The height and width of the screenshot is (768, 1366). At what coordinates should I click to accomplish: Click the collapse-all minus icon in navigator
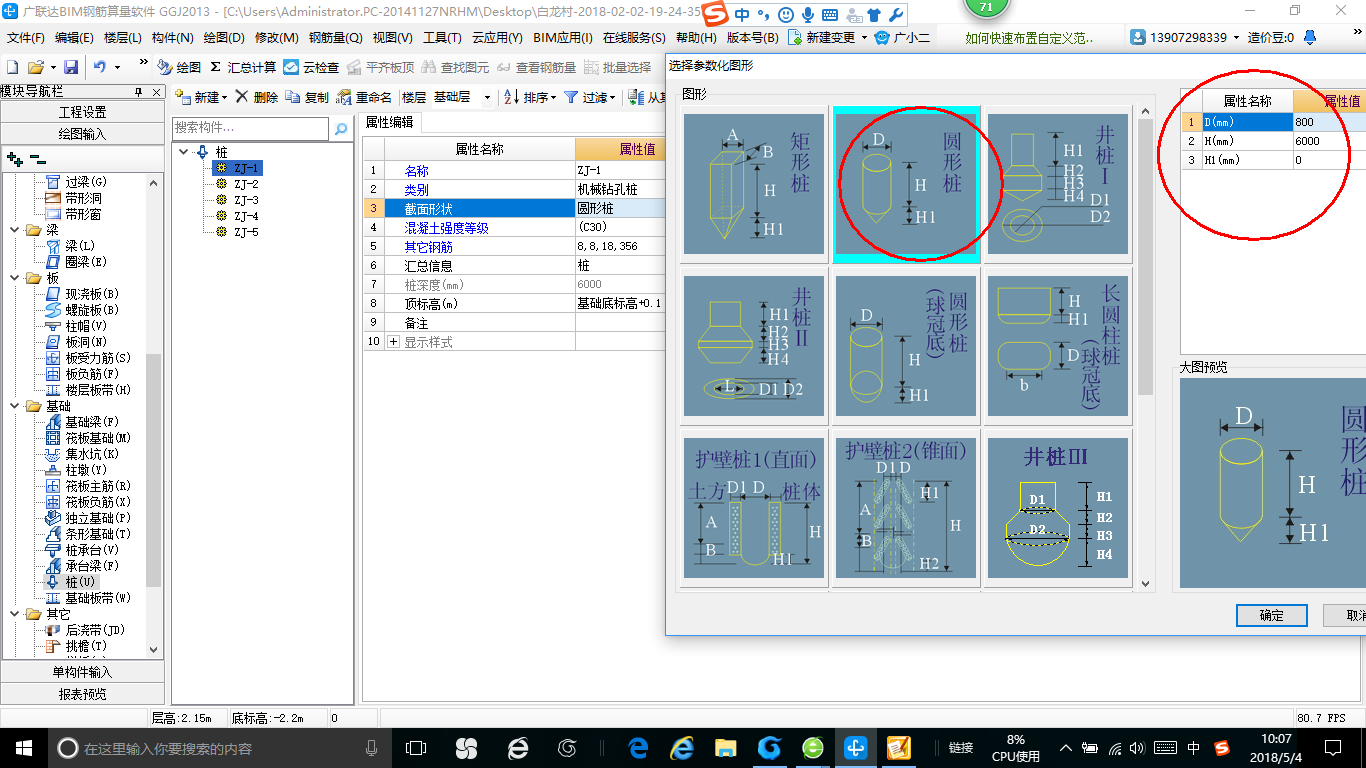pyautogui.click(x=37, y=158)
